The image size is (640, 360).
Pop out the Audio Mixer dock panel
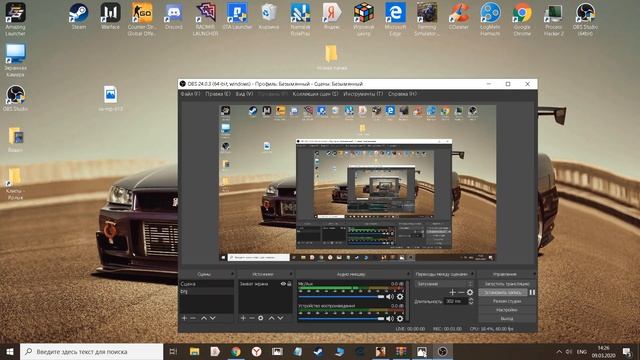(x=408, y=274)
